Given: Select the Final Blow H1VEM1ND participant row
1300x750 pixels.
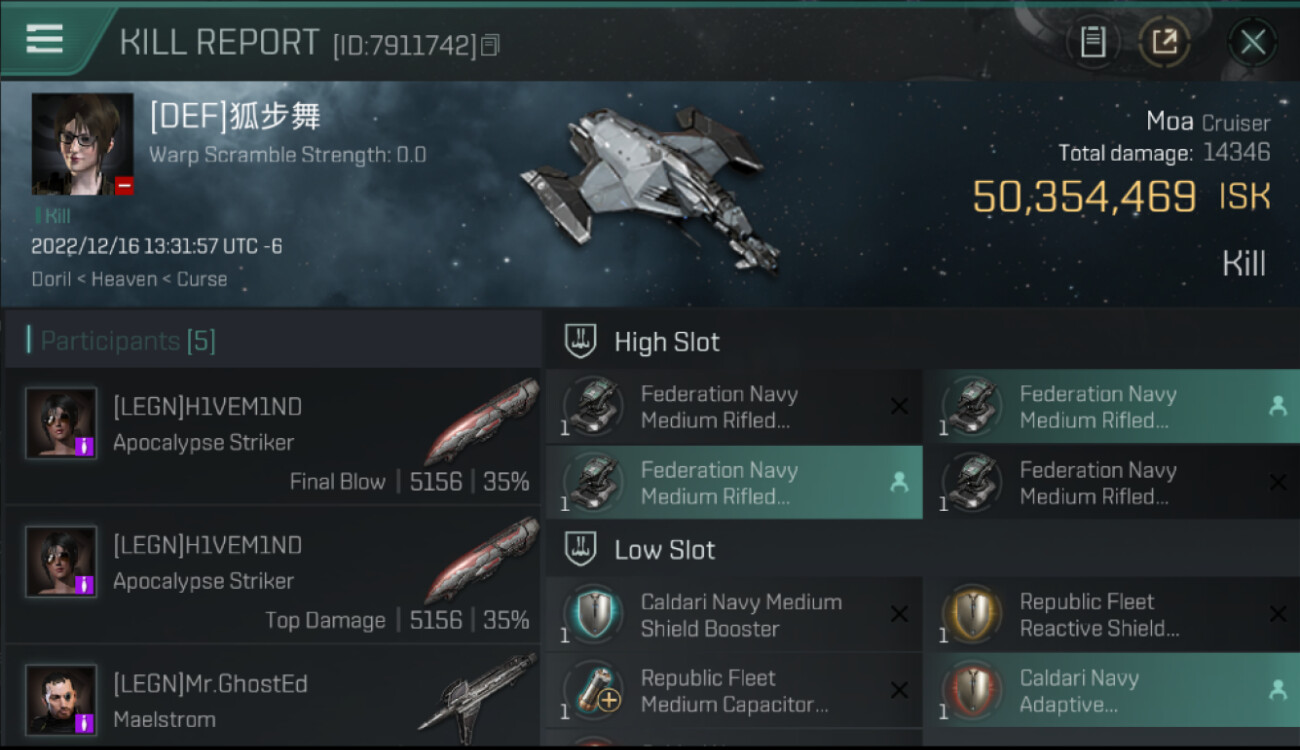Looking at the screenshot, I should pos(272,437).
